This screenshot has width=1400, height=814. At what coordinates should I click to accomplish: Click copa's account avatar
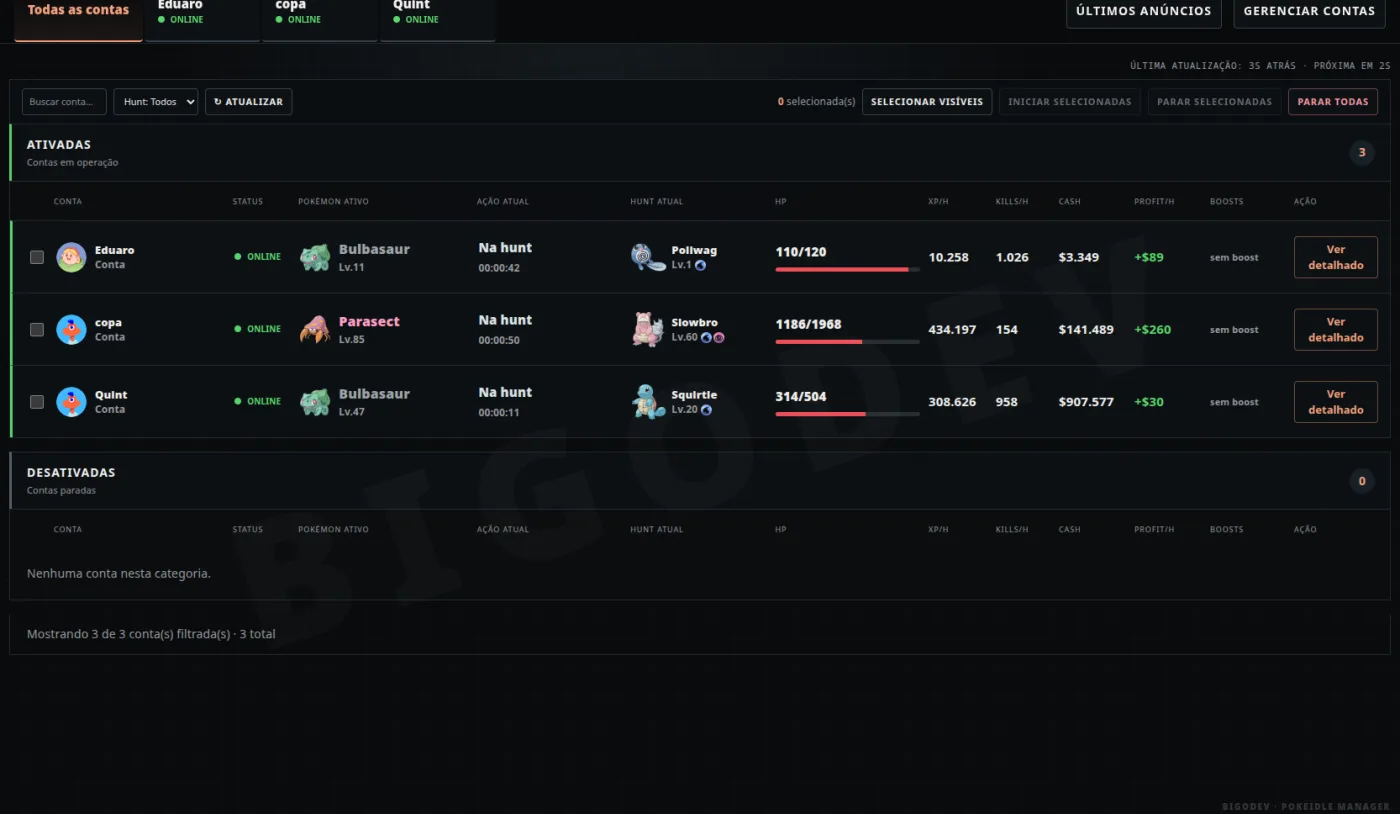pyautogui.click(x=71, y=329)
